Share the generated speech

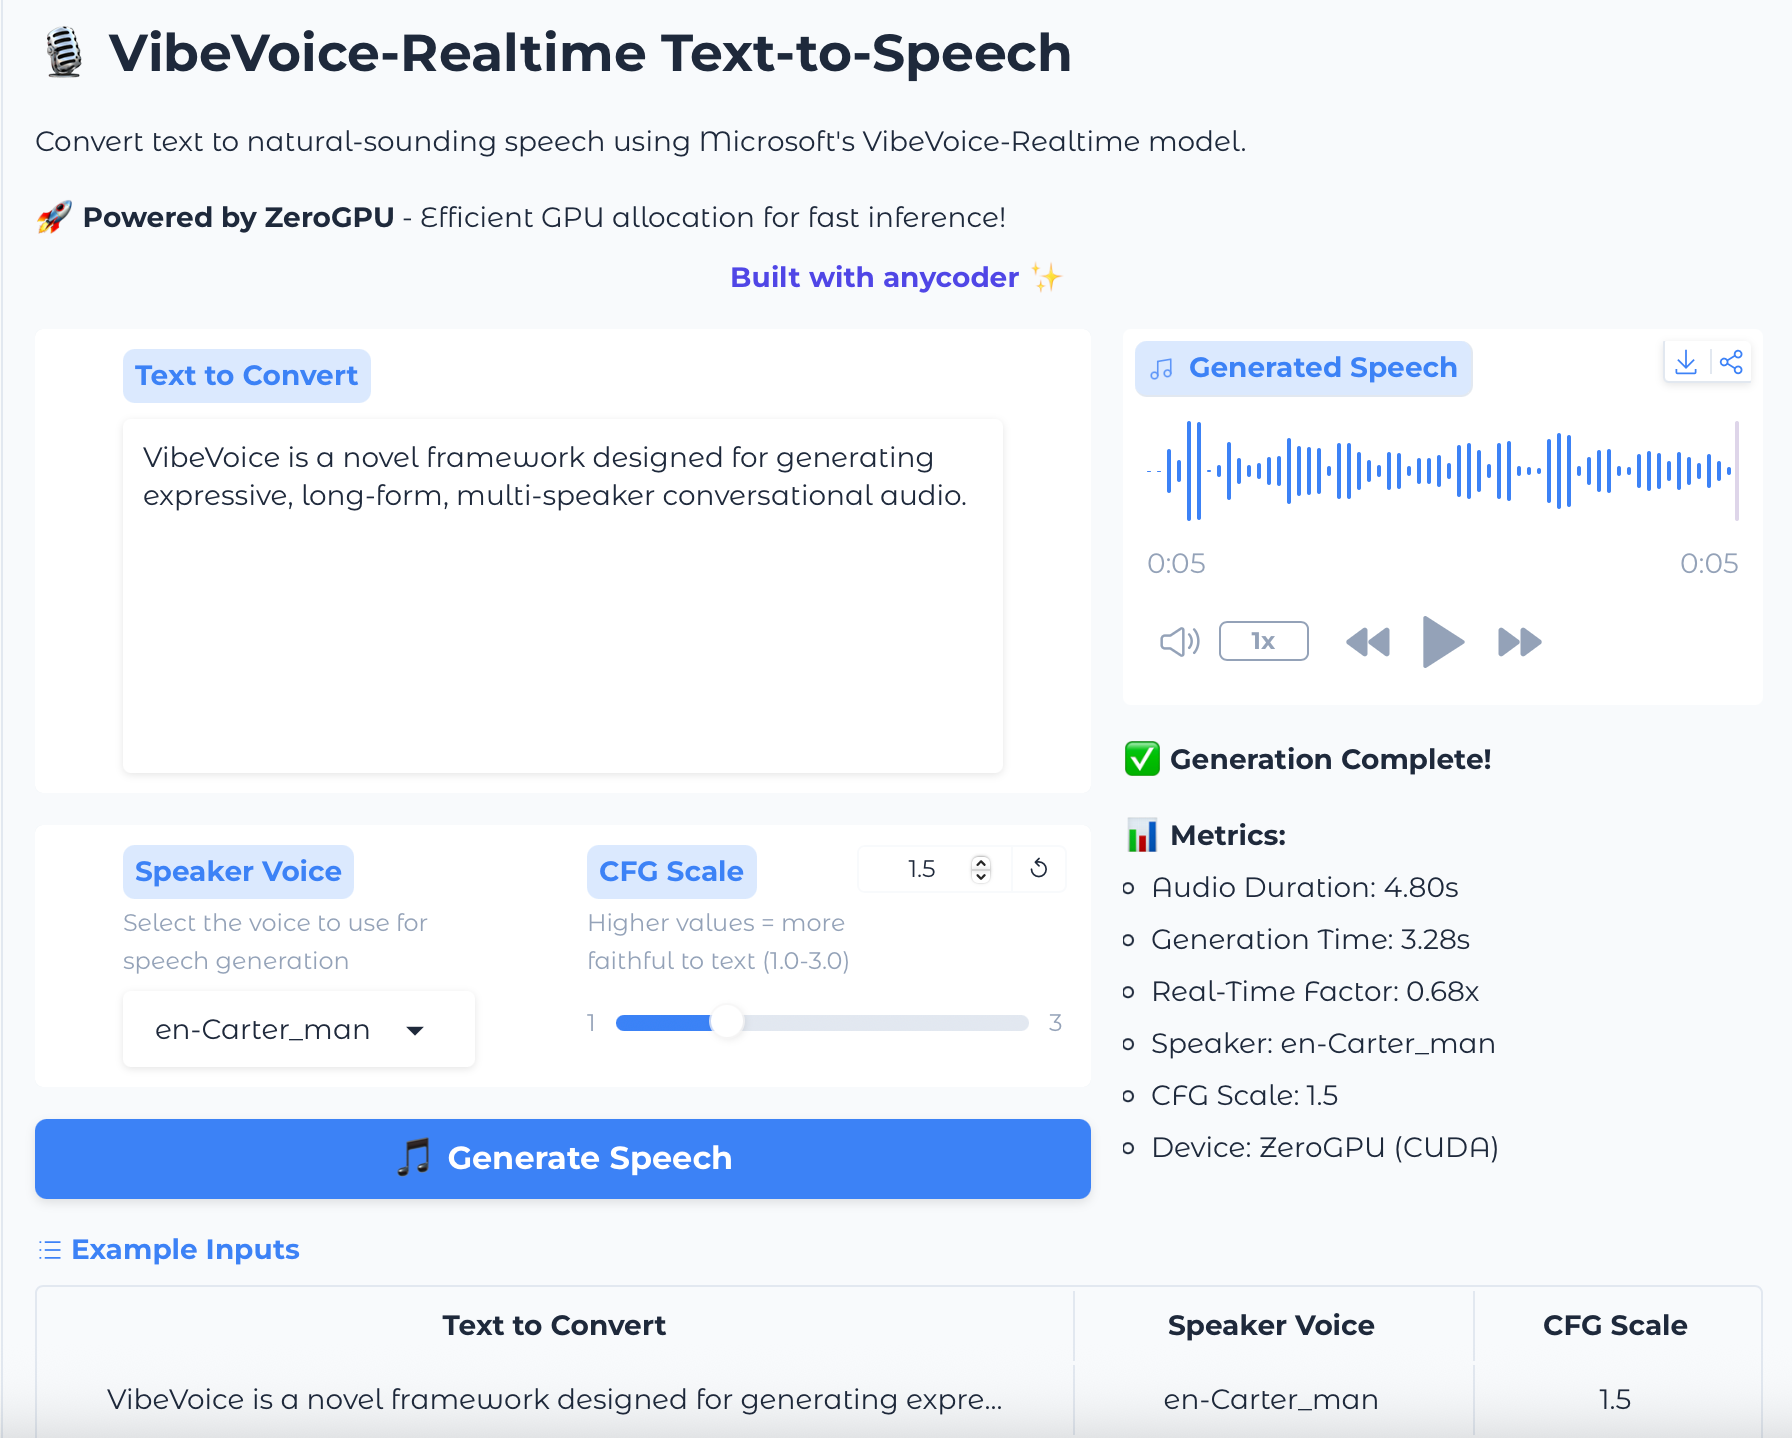(x=1732, y=362)
